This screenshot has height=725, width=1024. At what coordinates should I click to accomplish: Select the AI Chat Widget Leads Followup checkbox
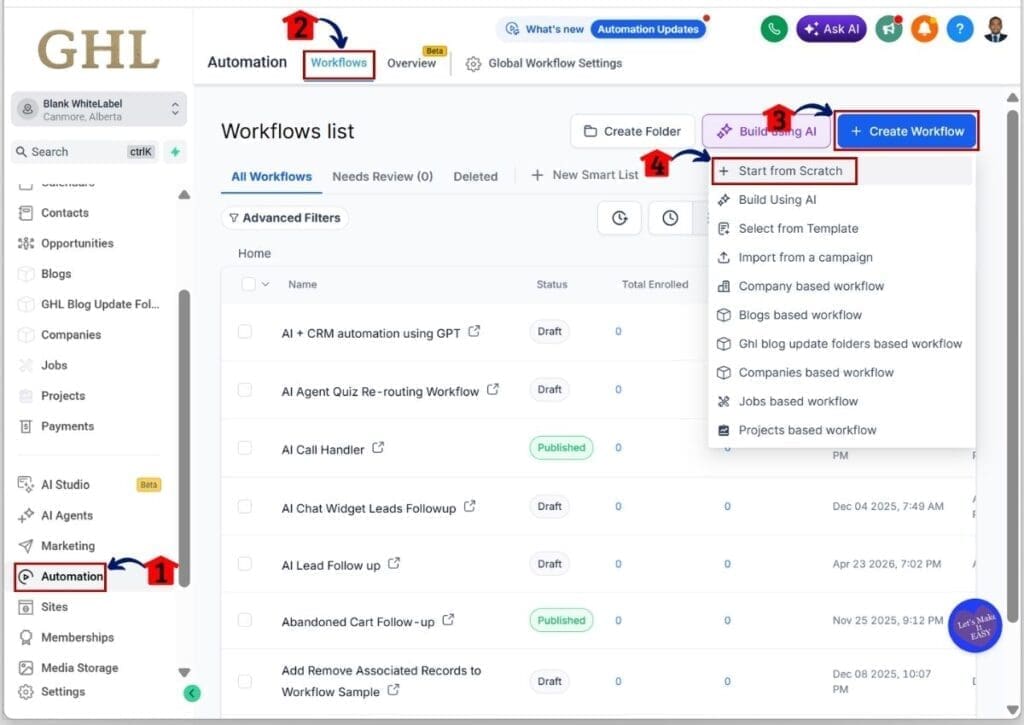(245, 506)
